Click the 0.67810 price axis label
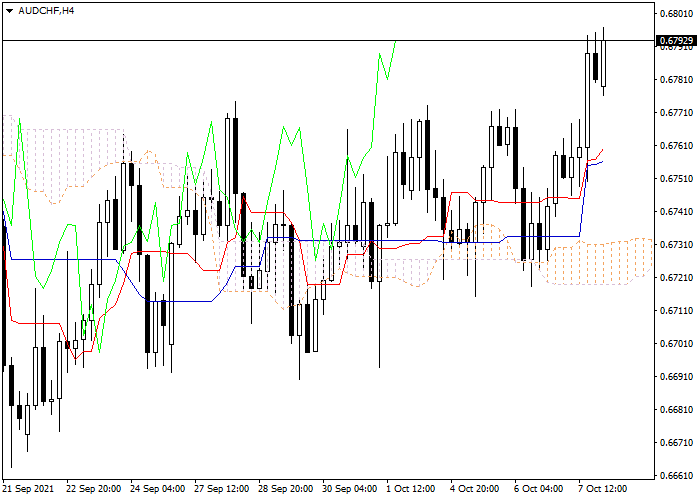The image size is (700, 500). (x=676, y=80)
